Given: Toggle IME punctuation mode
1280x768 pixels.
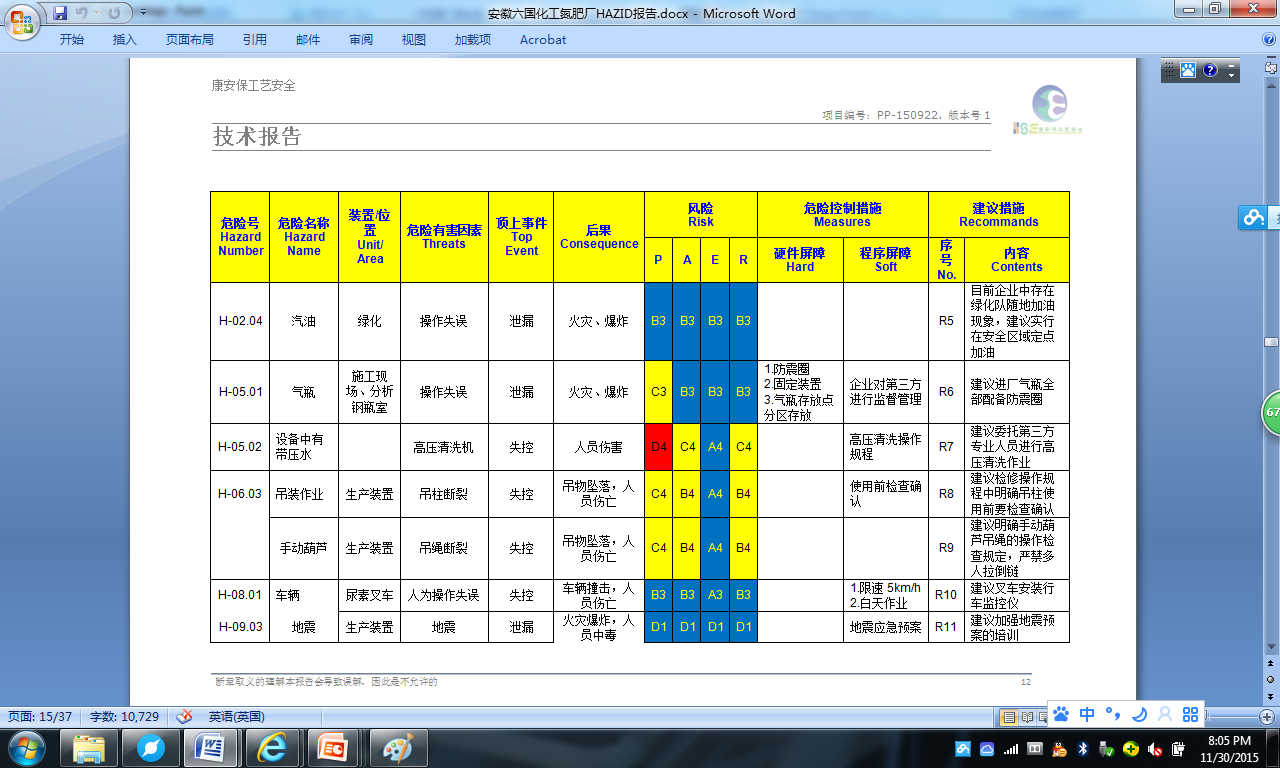Looking at the screenshot, I should coord(1112,714).
